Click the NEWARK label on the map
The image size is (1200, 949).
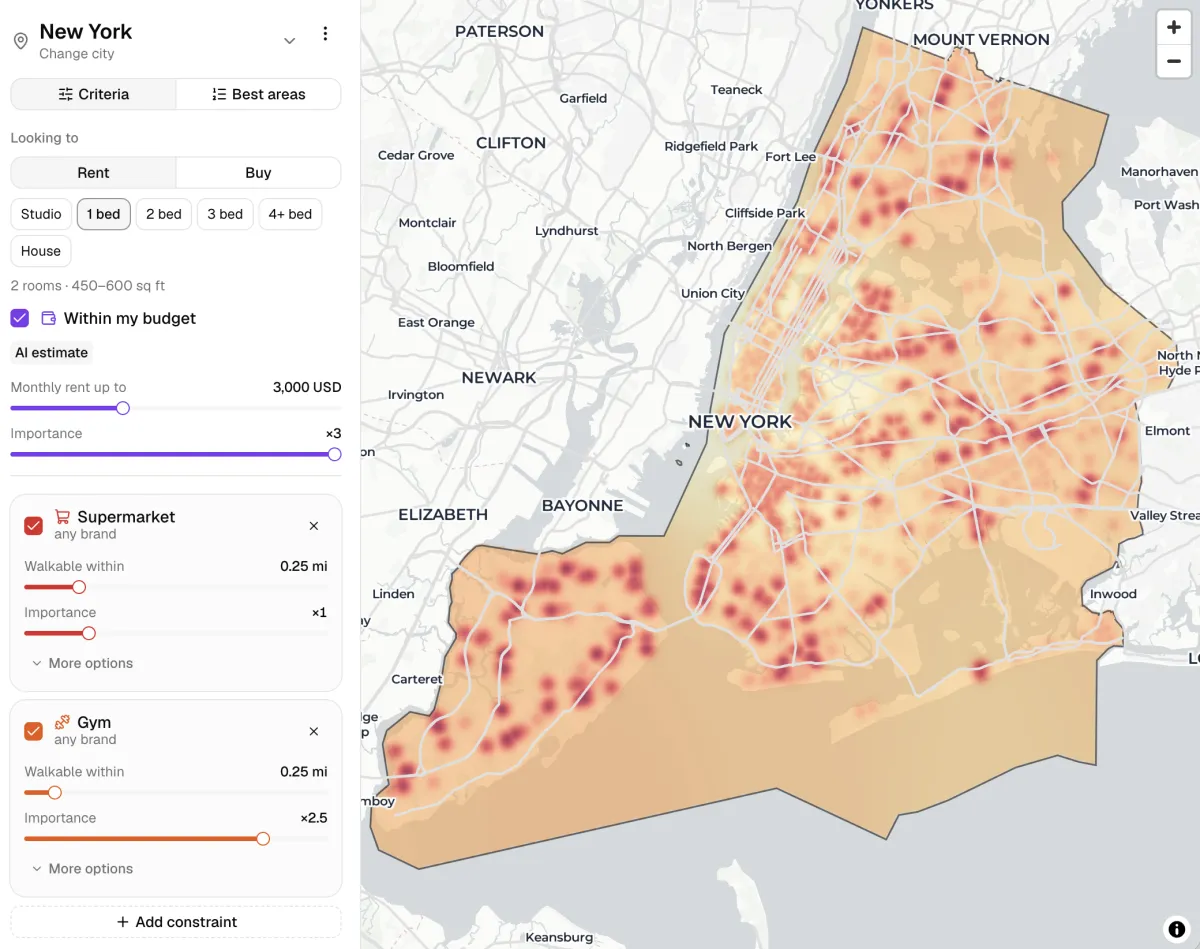point(499,378)
